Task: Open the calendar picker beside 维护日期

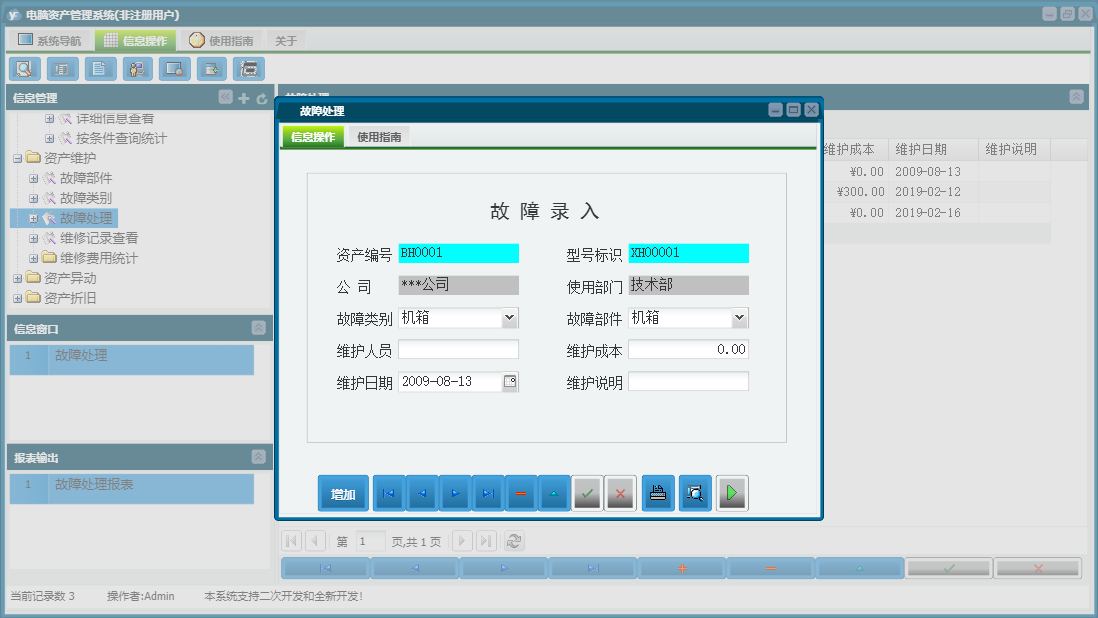Action: 511,381
